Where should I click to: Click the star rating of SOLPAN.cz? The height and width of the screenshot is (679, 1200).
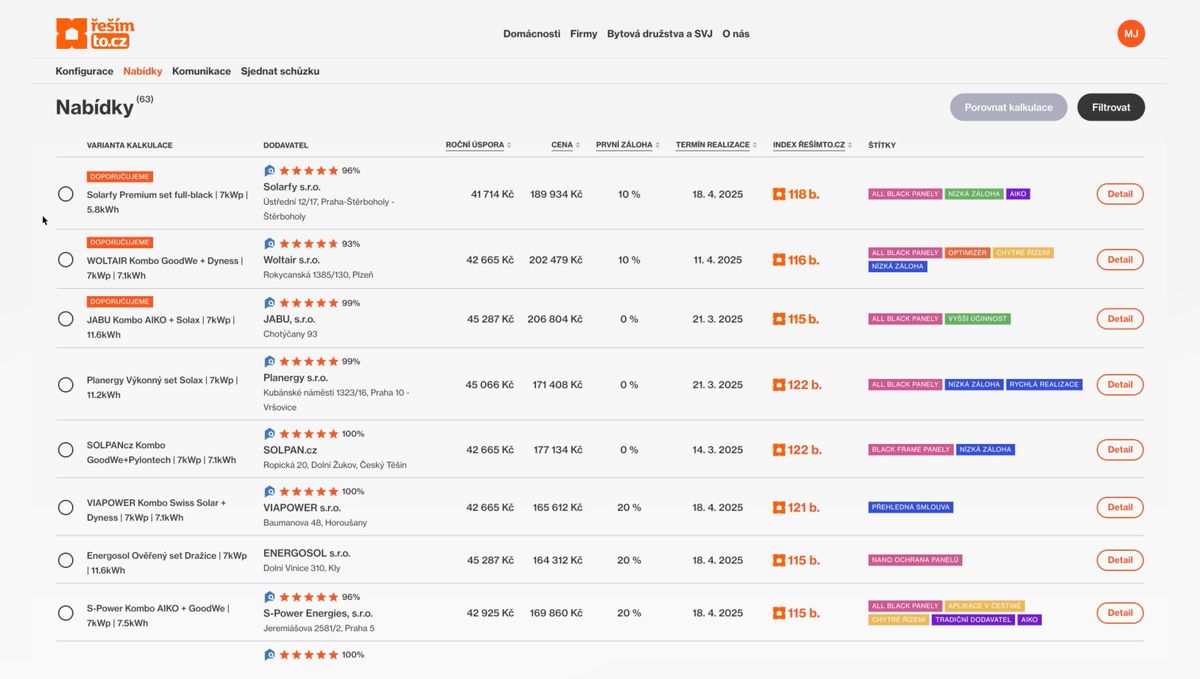[x=308, y=434]
